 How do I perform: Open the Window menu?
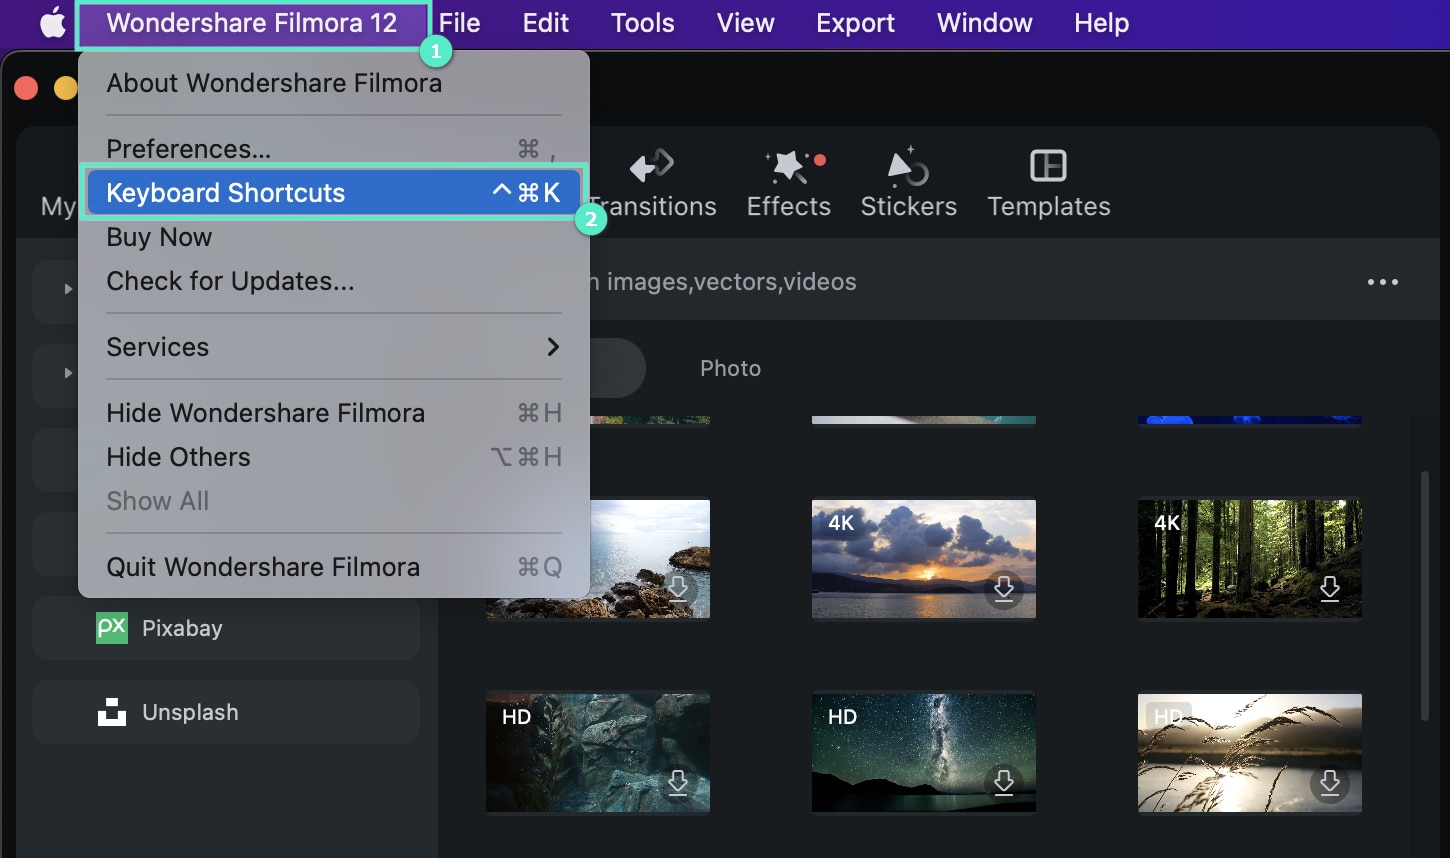pyautogui.click(x=985, y=23)
